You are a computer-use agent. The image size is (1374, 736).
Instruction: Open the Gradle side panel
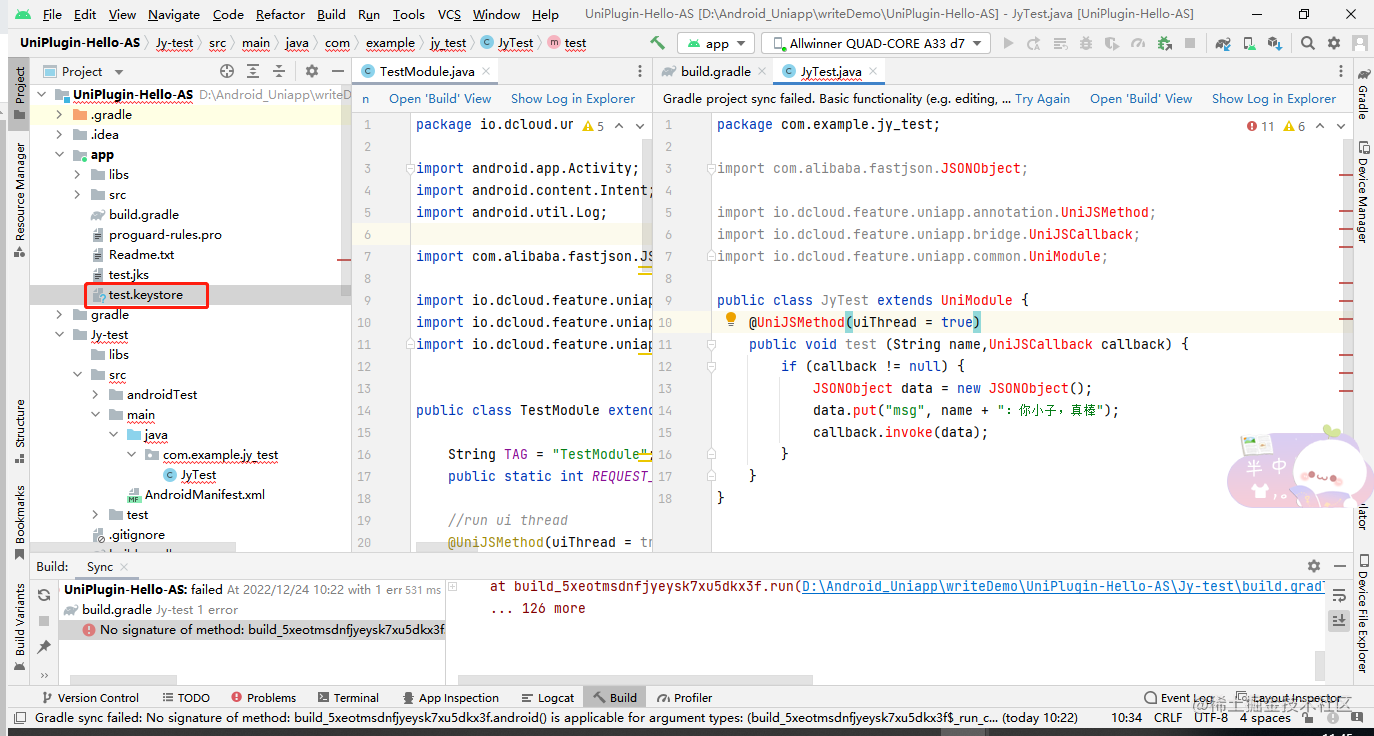(1363, 96)
